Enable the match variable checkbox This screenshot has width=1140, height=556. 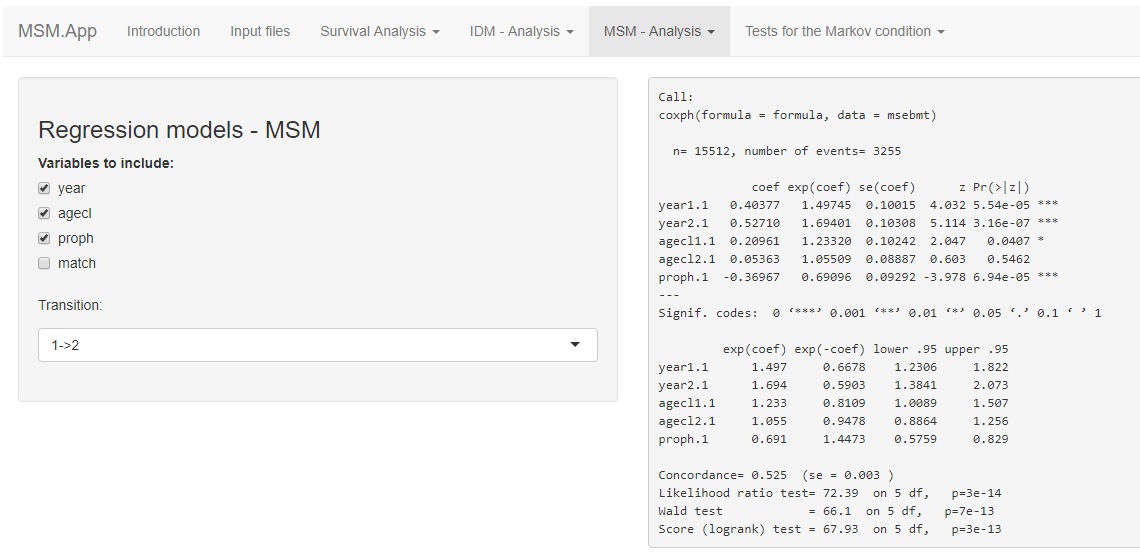tap(44, 263)
